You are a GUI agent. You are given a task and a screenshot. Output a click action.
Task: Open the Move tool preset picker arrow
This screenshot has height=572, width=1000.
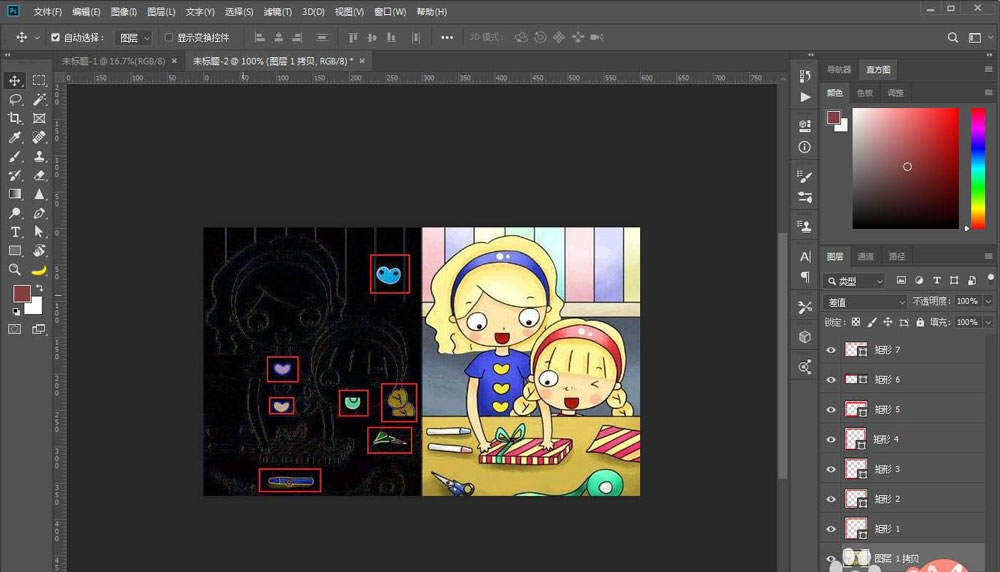(37, 38)
